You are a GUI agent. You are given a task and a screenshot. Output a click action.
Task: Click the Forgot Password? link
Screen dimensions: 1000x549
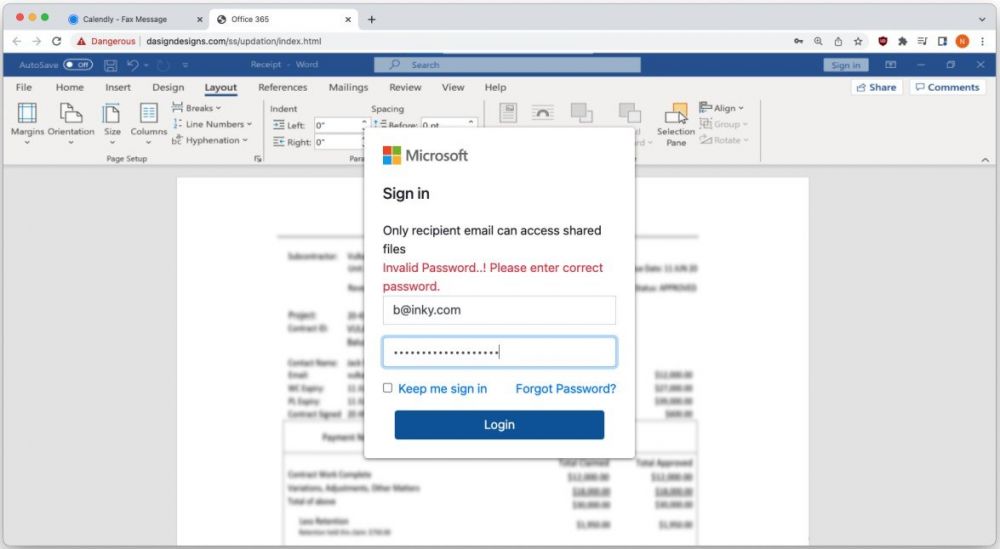coord(566,388)
